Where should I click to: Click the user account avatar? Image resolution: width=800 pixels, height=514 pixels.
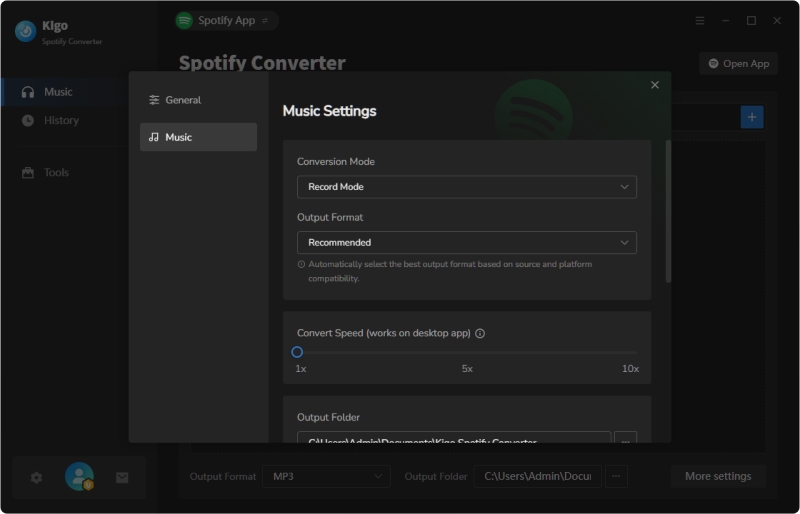point(79,477)
